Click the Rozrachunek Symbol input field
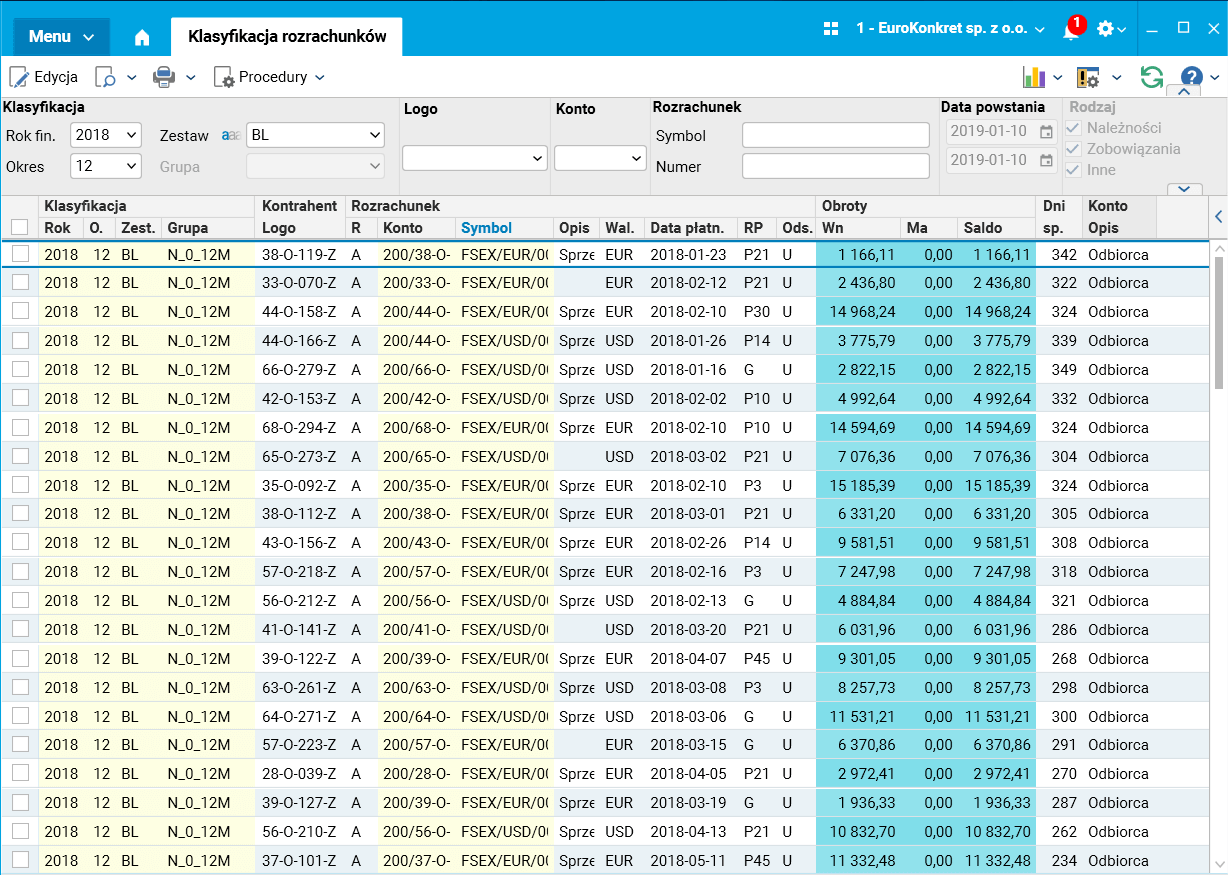The image size is (1228, 875). pos(835,135)
